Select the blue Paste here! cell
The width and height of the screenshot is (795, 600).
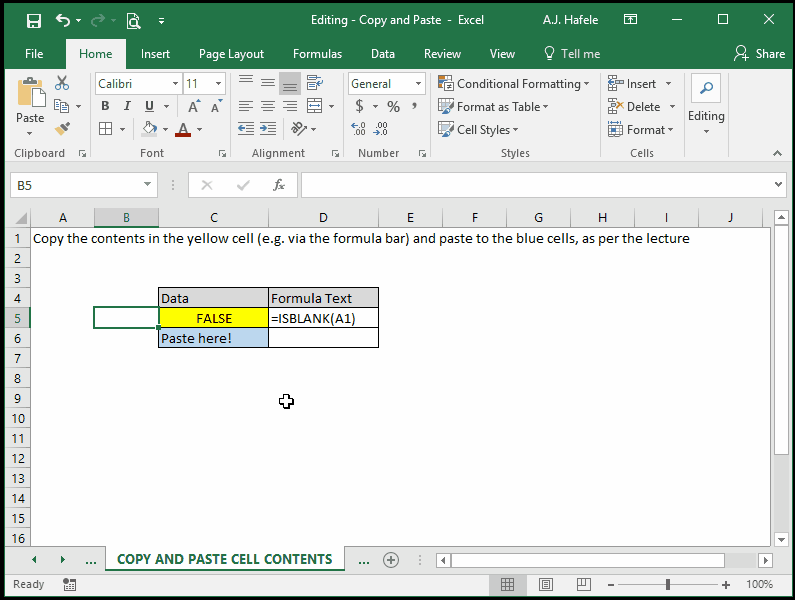213,338
